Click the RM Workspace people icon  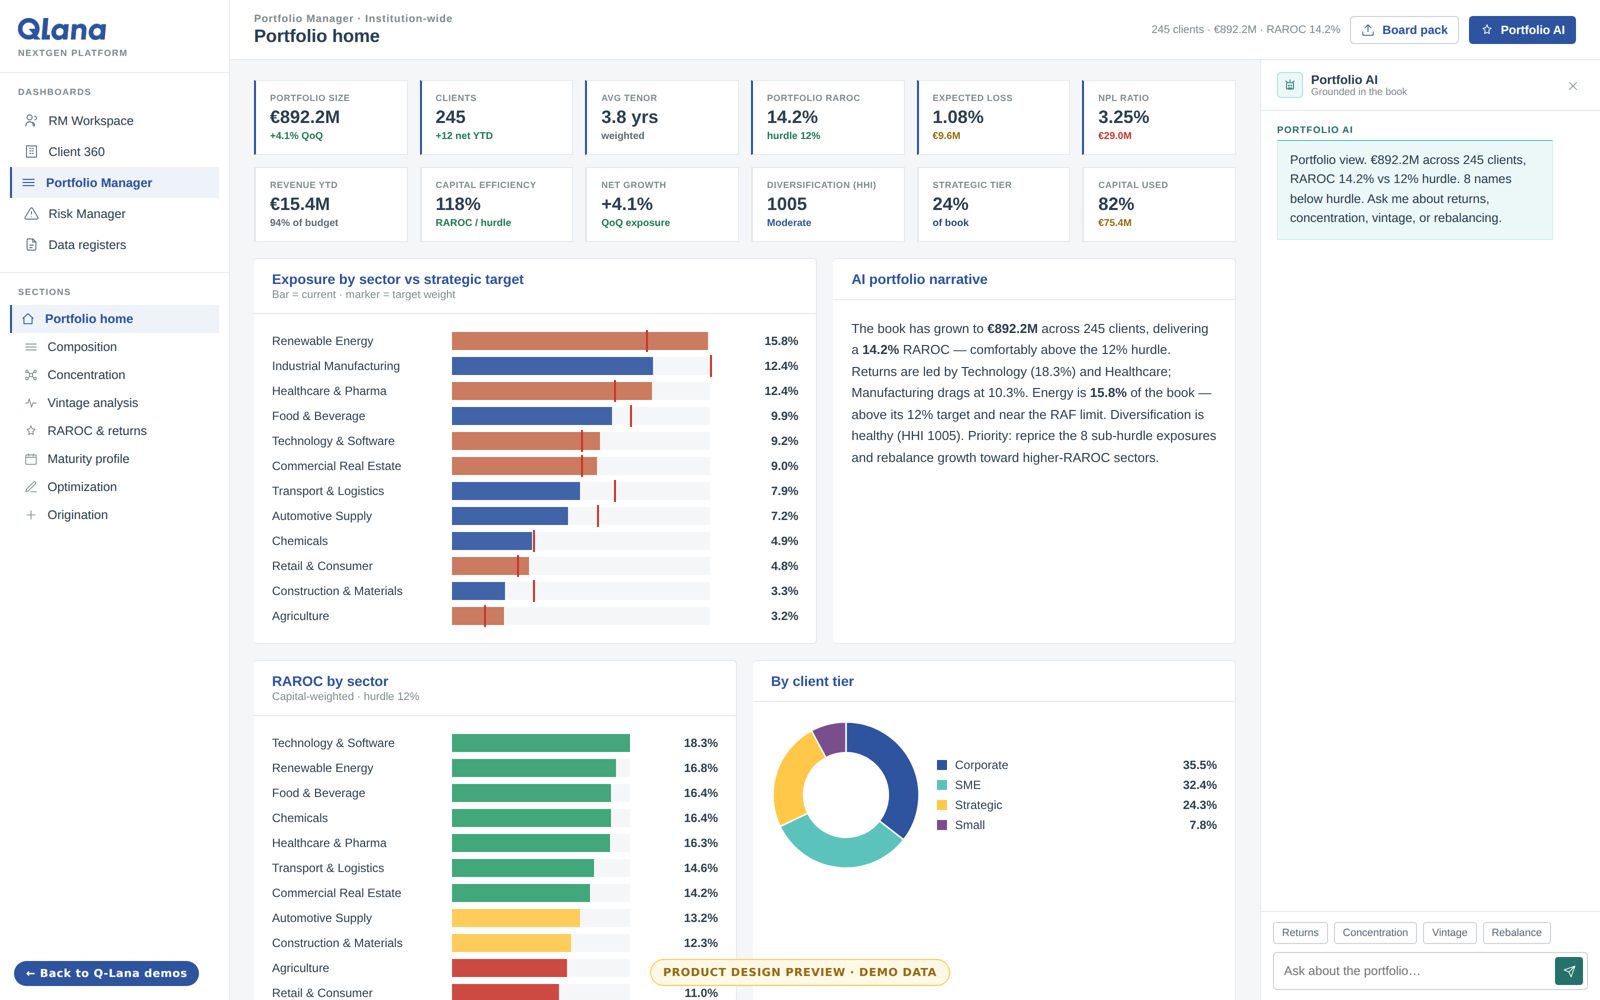click(31, 121)
